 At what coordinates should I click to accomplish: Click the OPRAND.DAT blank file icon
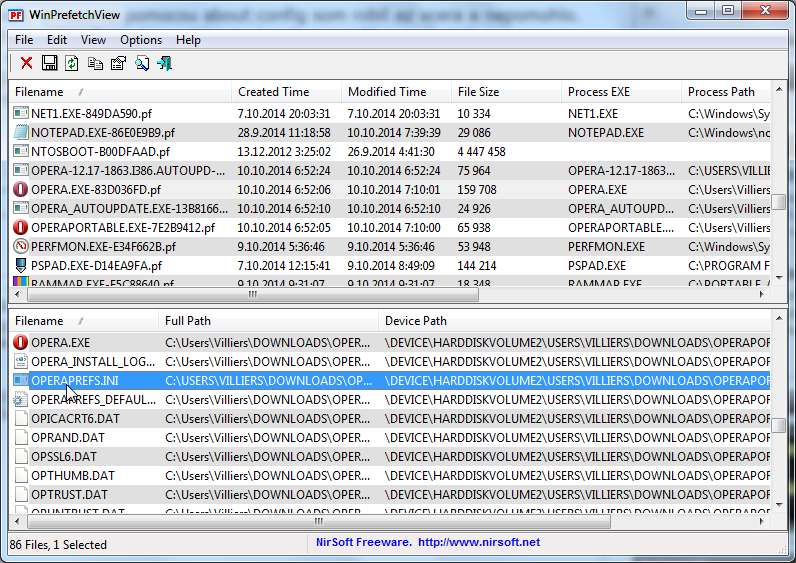point(20,437)
